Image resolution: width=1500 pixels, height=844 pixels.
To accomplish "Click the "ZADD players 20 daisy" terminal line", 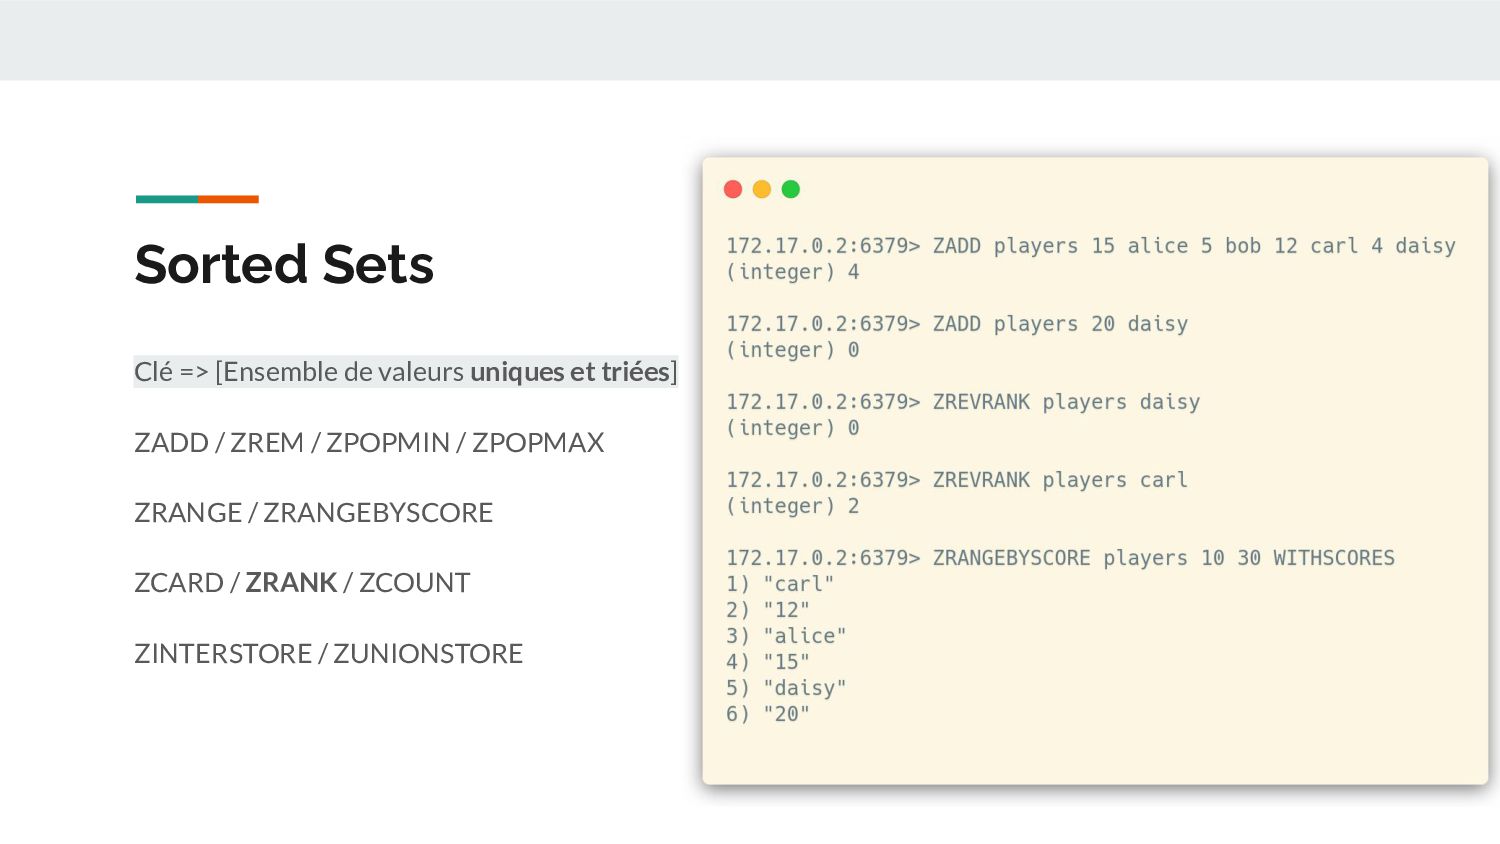I will click(1060, 324).
